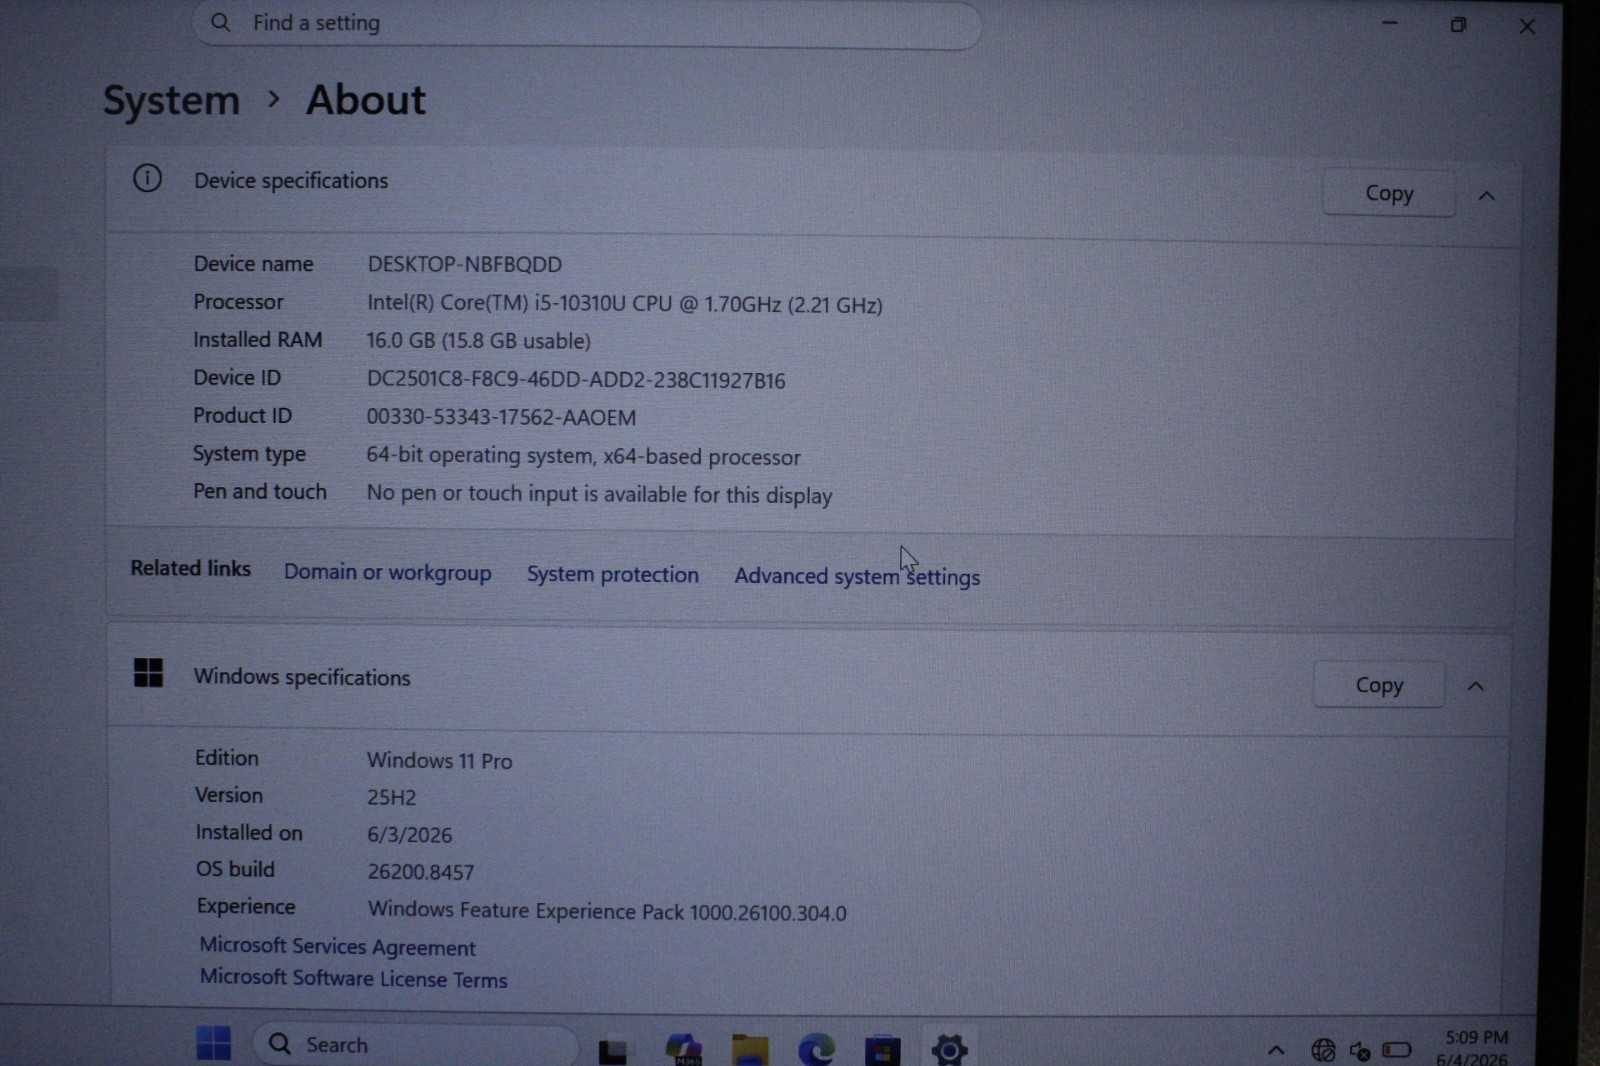Collapse the Windows specifications section
This screenshot has width=1600, height=1066.
(x=1475, y=686)
